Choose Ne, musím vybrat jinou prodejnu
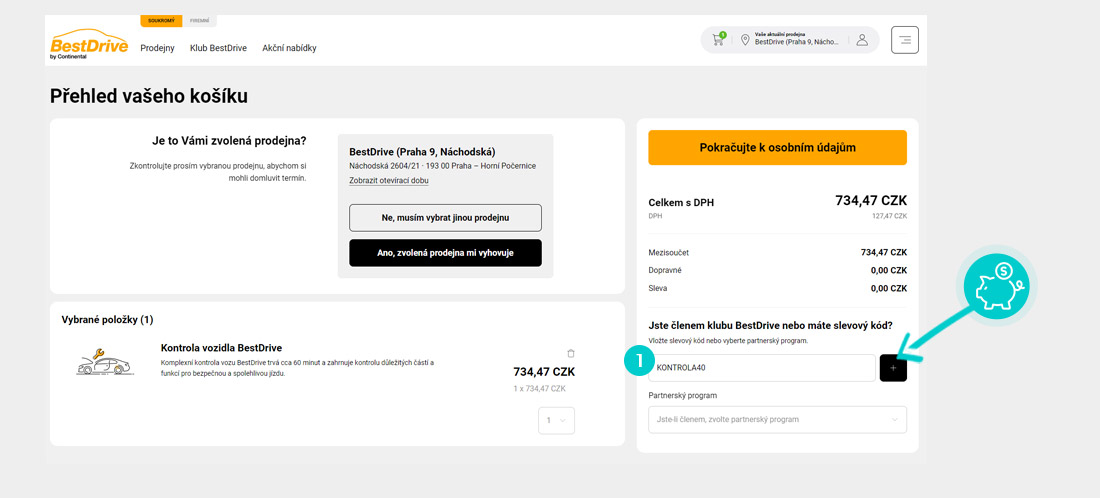 point(445,217)
